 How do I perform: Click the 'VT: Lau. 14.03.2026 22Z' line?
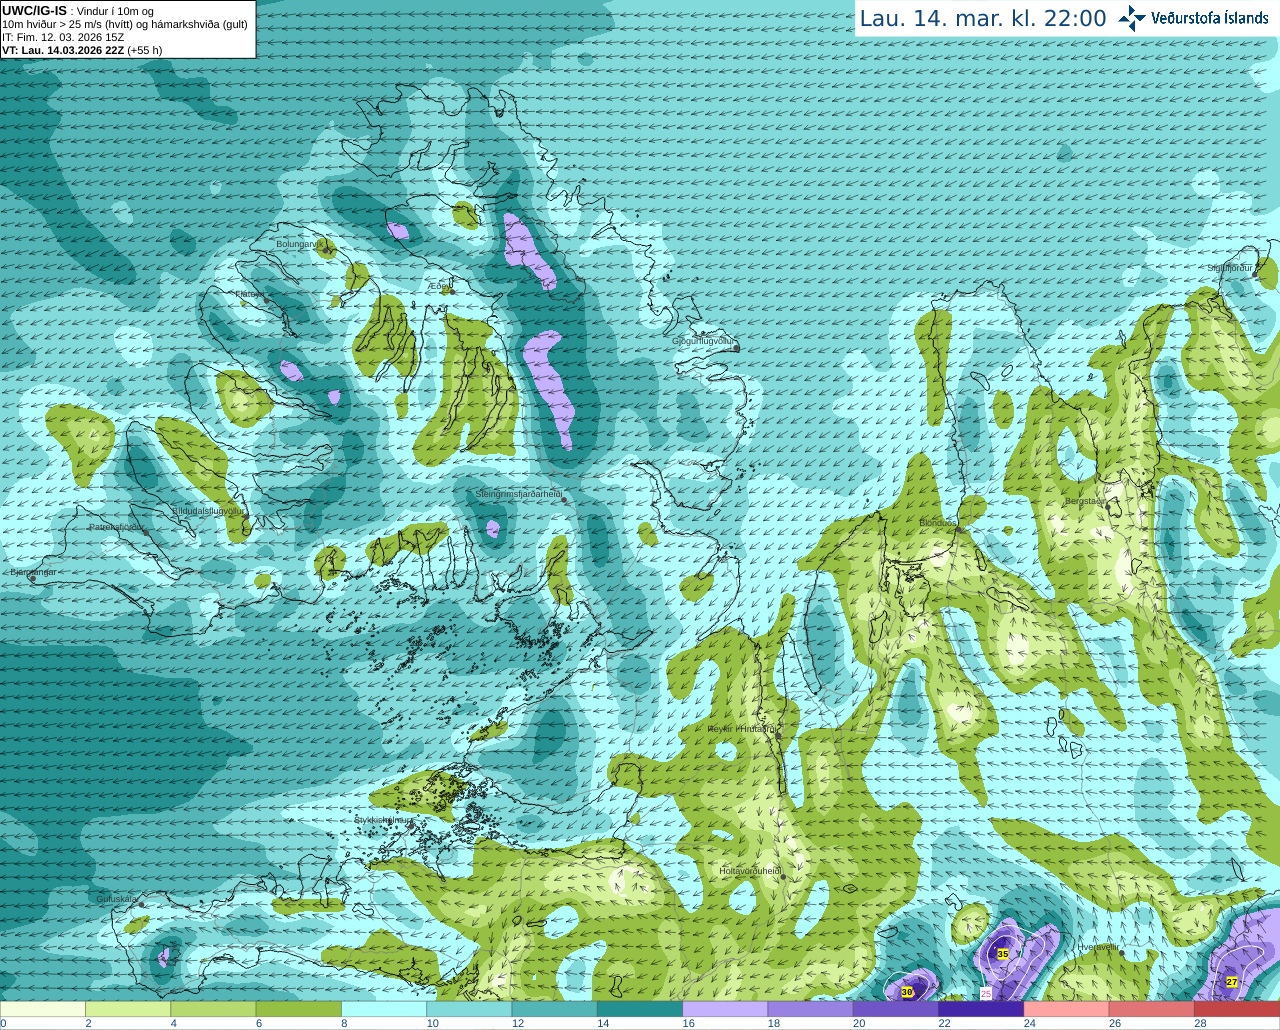click(64, 50)
